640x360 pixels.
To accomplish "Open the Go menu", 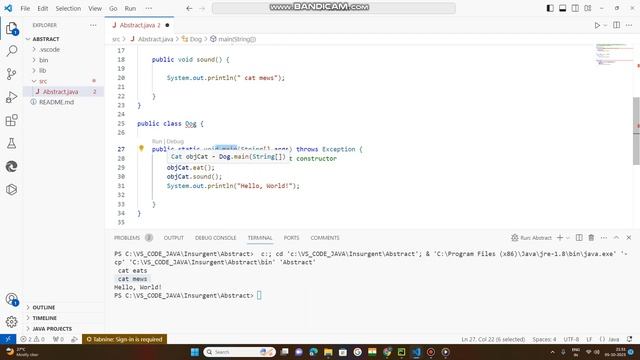I will click(113, 8).
